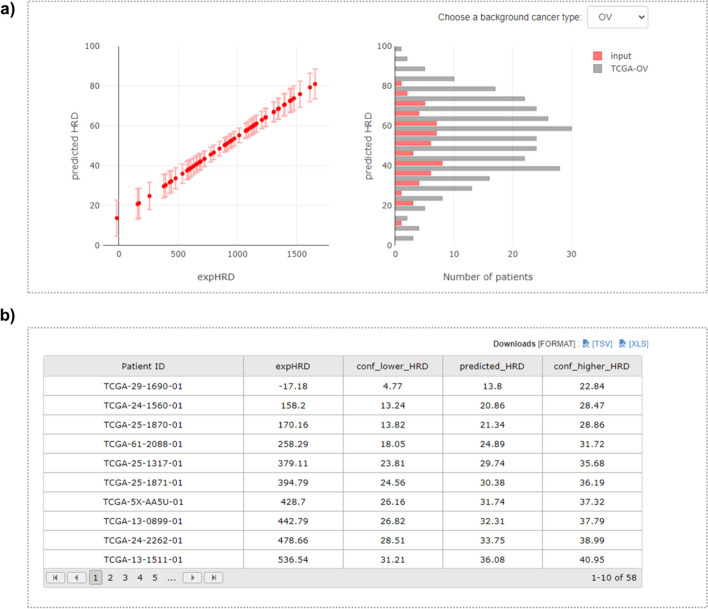Go to first page of table
The width and height of the screenshot is (708, 609).
point(56,578)
